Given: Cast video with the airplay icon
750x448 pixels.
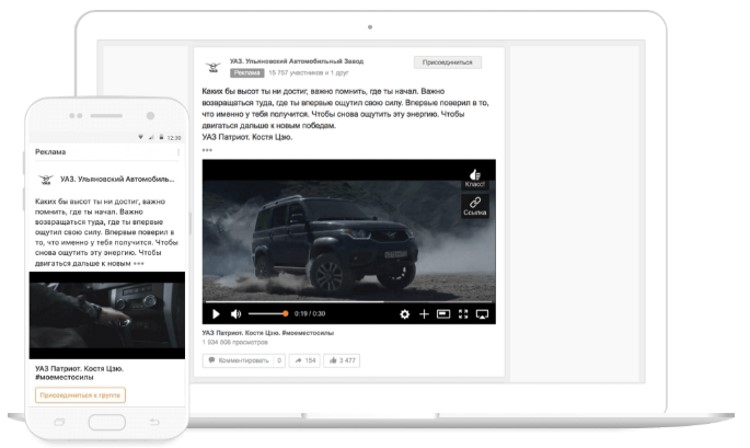Looking at the screenshot, I should pos(482,314).
